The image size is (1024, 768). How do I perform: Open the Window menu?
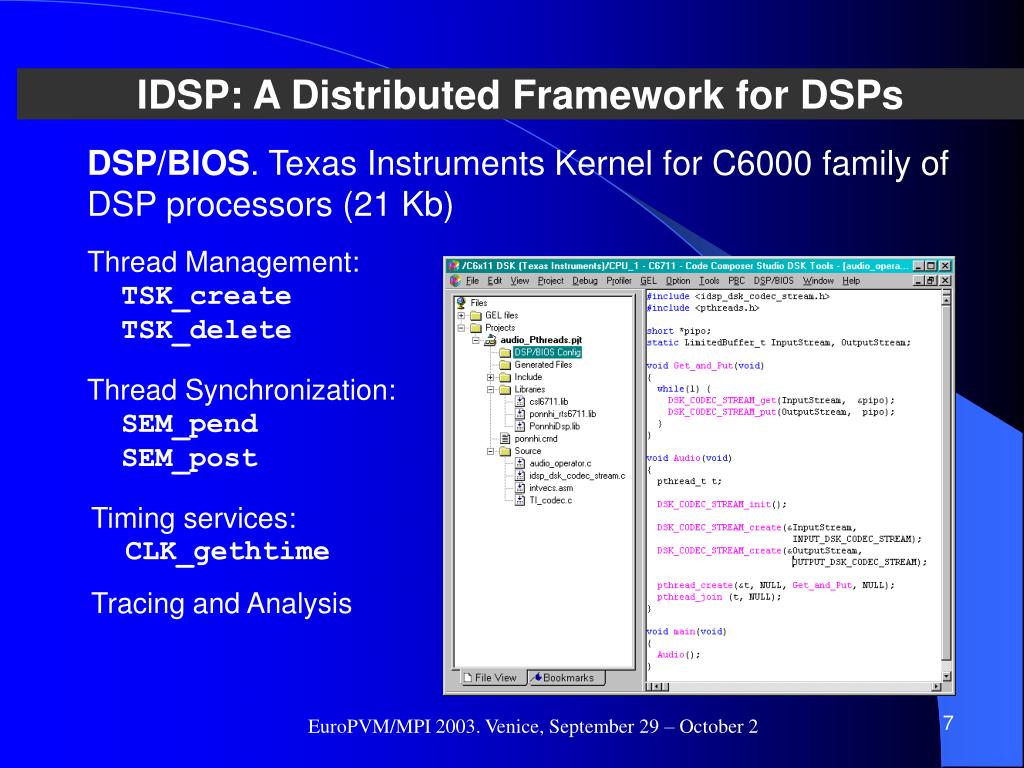(818, 281)
